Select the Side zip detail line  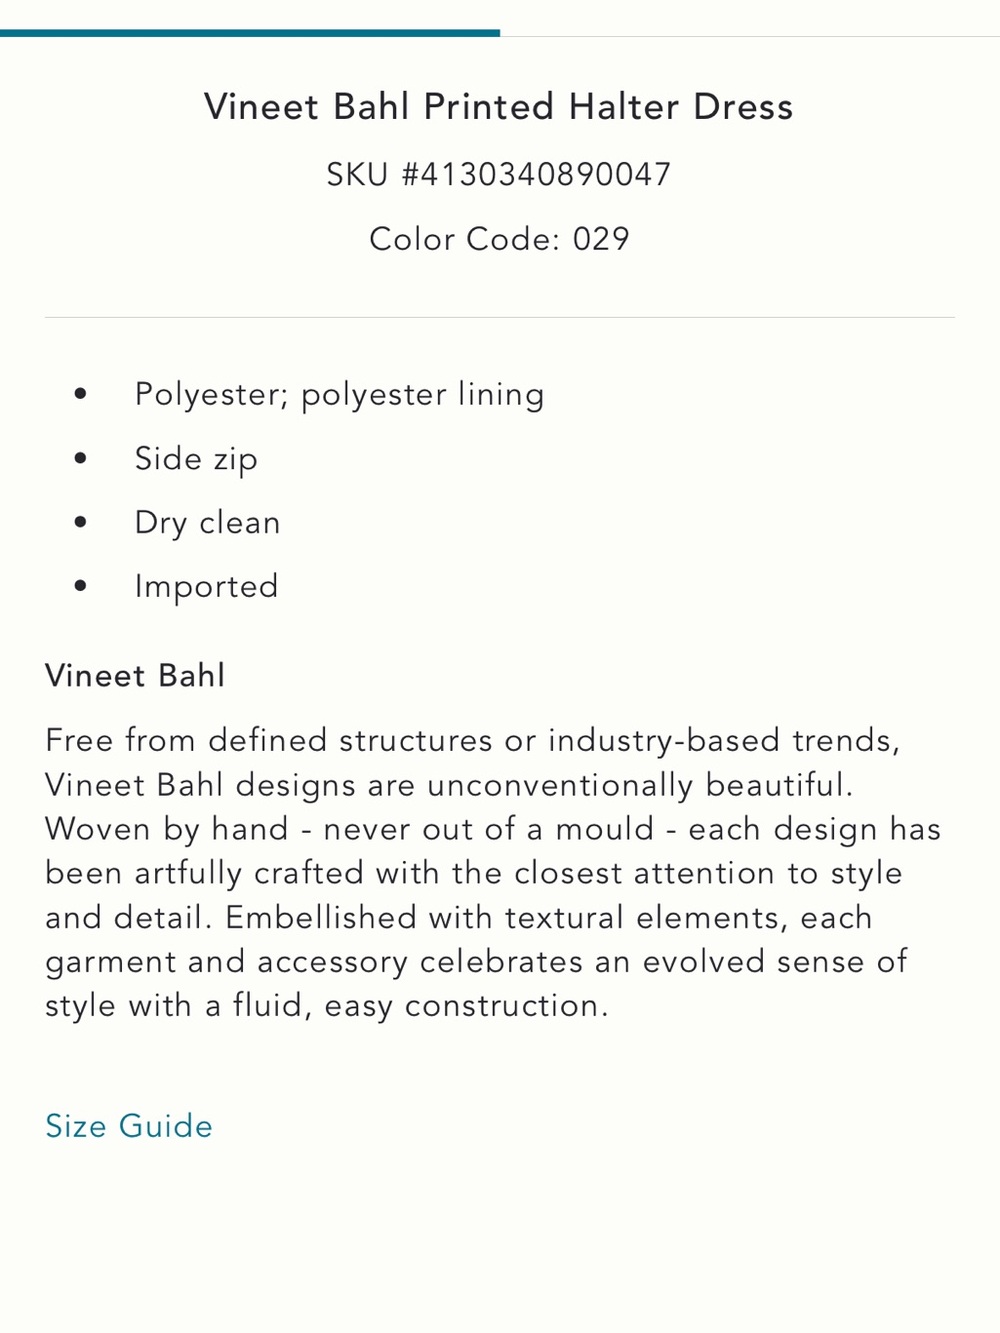[x=196, y=458]
